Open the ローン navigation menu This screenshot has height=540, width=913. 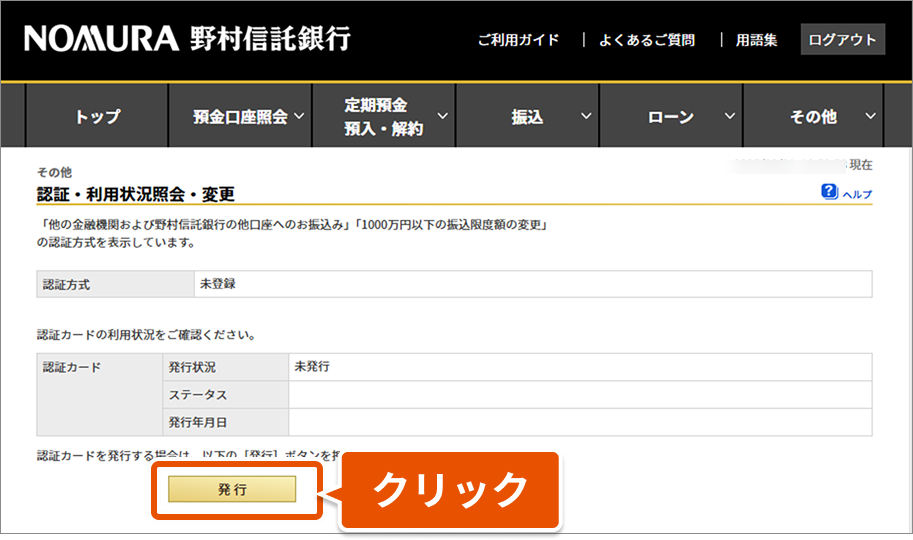click(x=671, y=117)
